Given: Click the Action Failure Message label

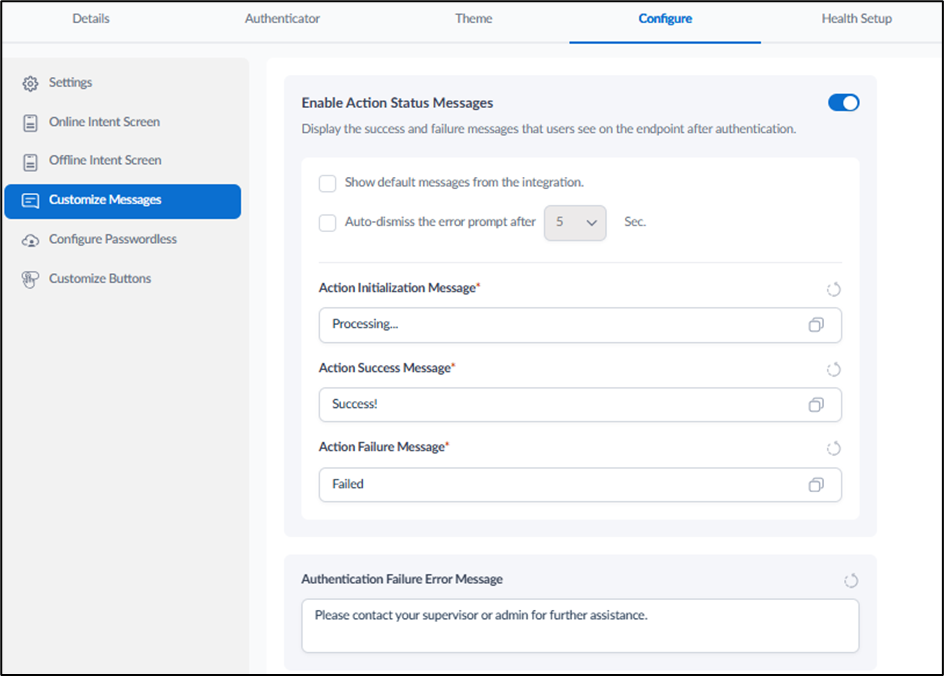Looking at the screenshot, I should point(384,447).
